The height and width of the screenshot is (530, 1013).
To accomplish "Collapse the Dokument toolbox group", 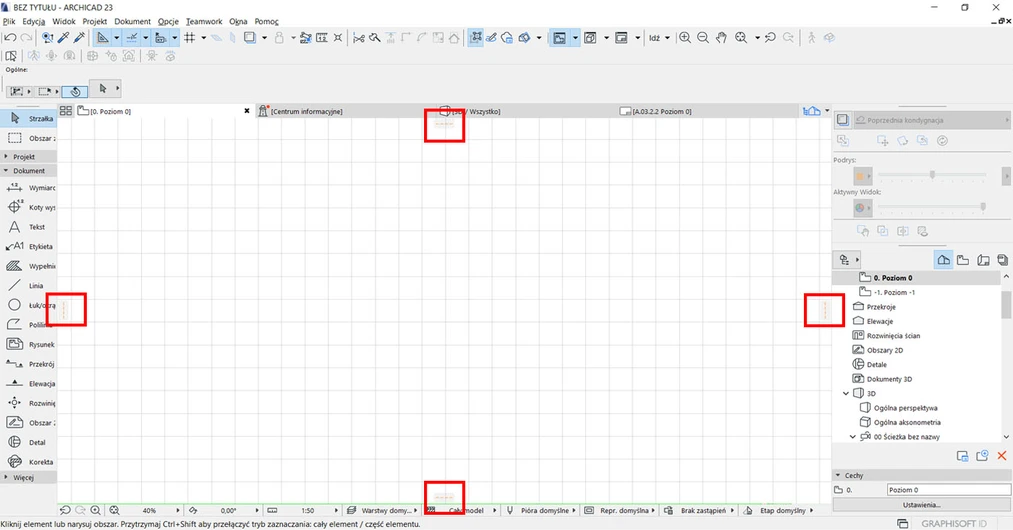I will (x=28, y=171).
